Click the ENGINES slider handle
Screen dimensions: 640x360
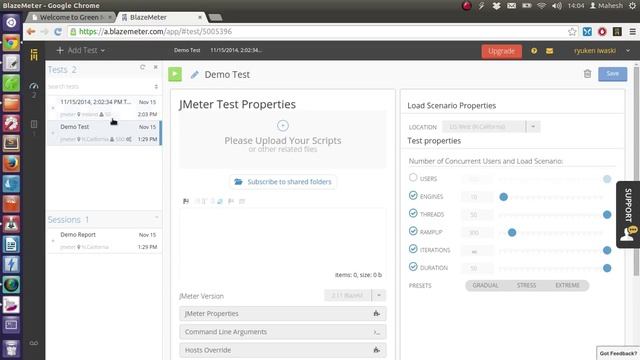pyautogui.click(x=503, y=197)
